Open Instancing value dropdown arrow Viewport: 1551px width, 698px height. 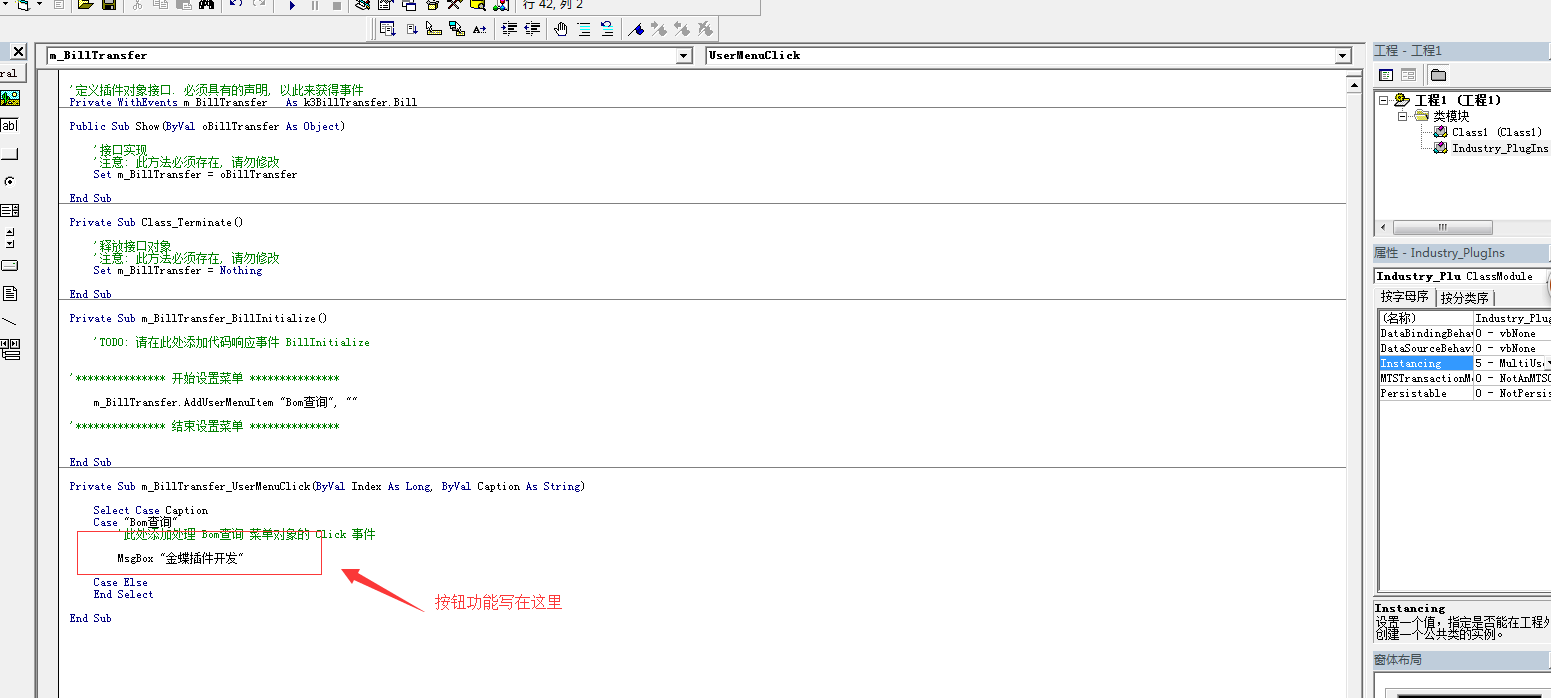[1547, 363]
